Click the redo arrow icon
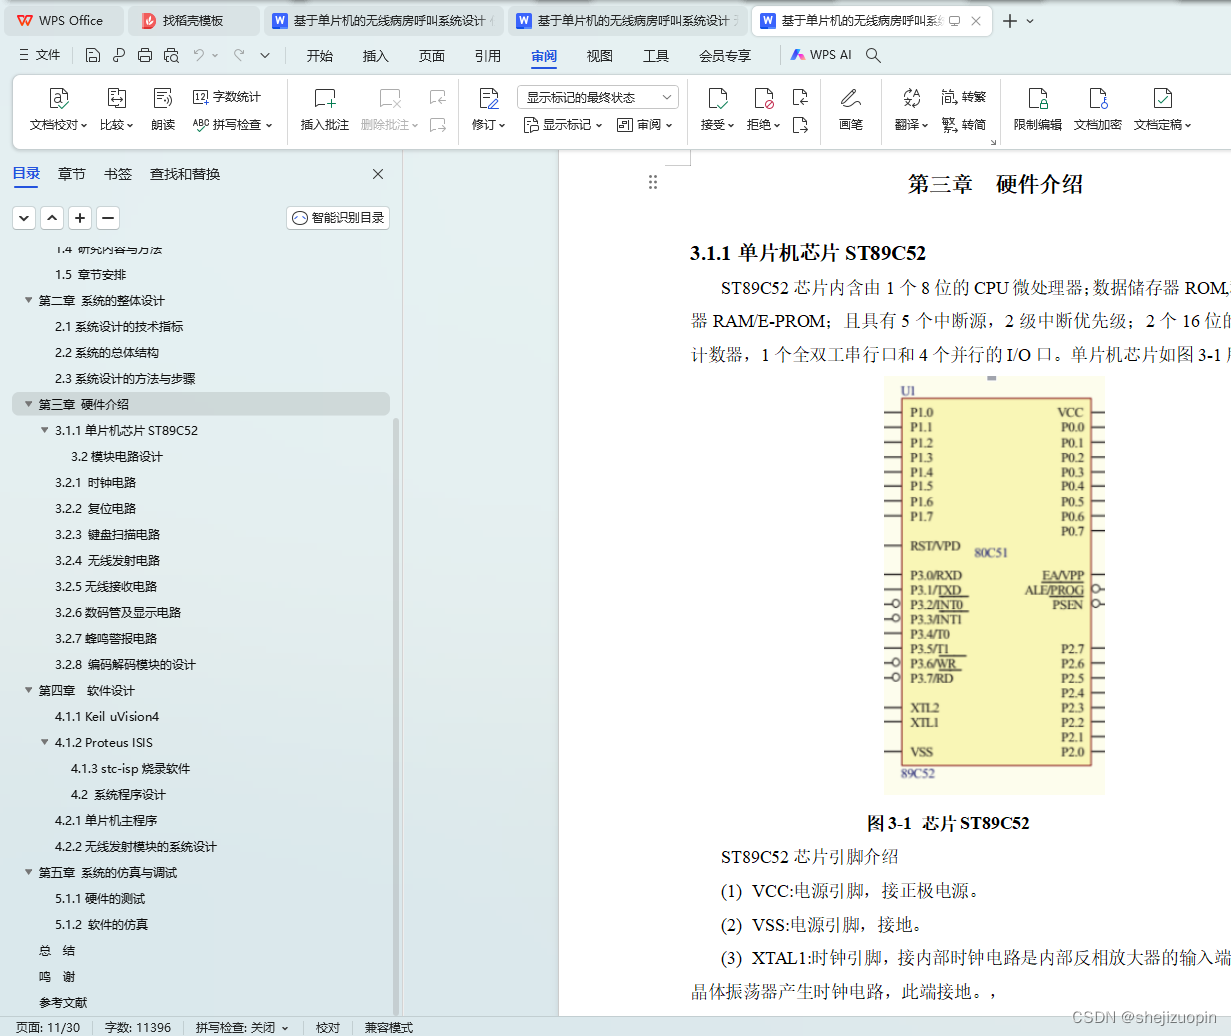 coord(239,55)
